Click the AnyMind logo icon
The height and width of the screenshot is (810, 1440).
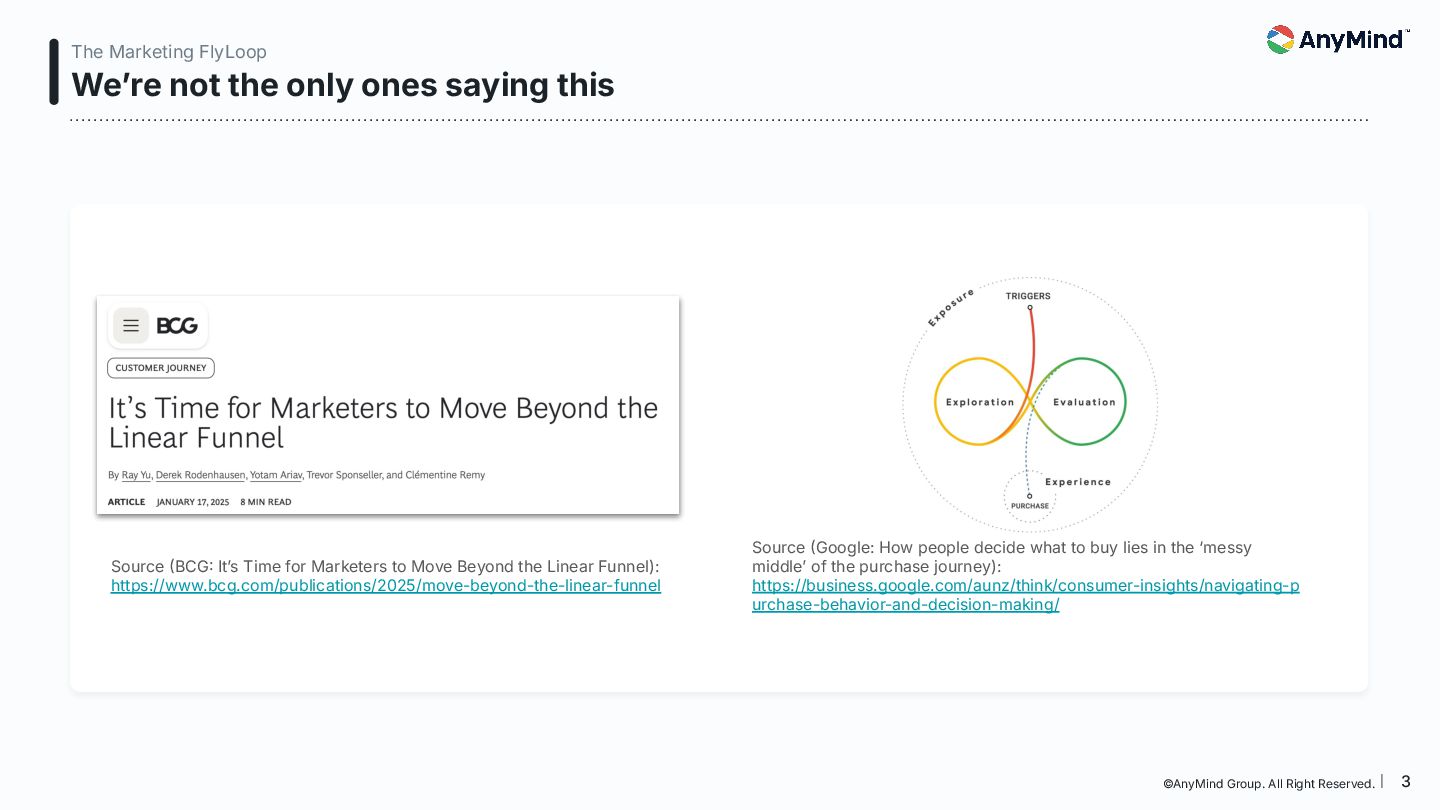pos(1280,40)
